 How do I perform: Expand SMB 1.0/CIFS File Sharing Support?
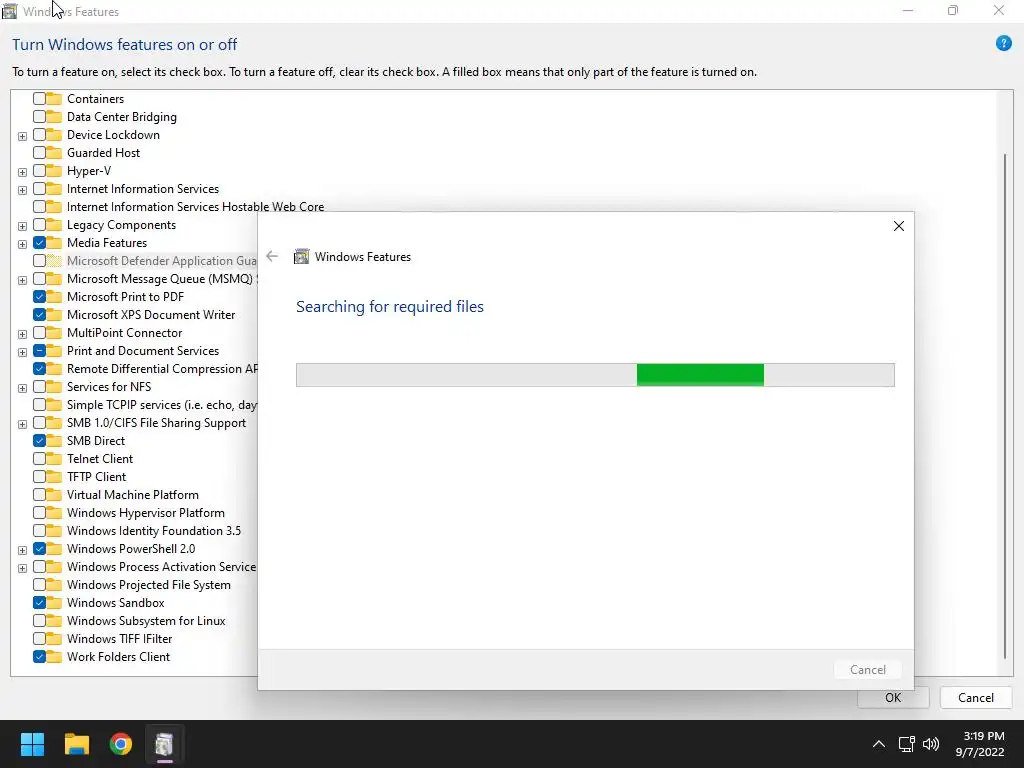(22, 424)
